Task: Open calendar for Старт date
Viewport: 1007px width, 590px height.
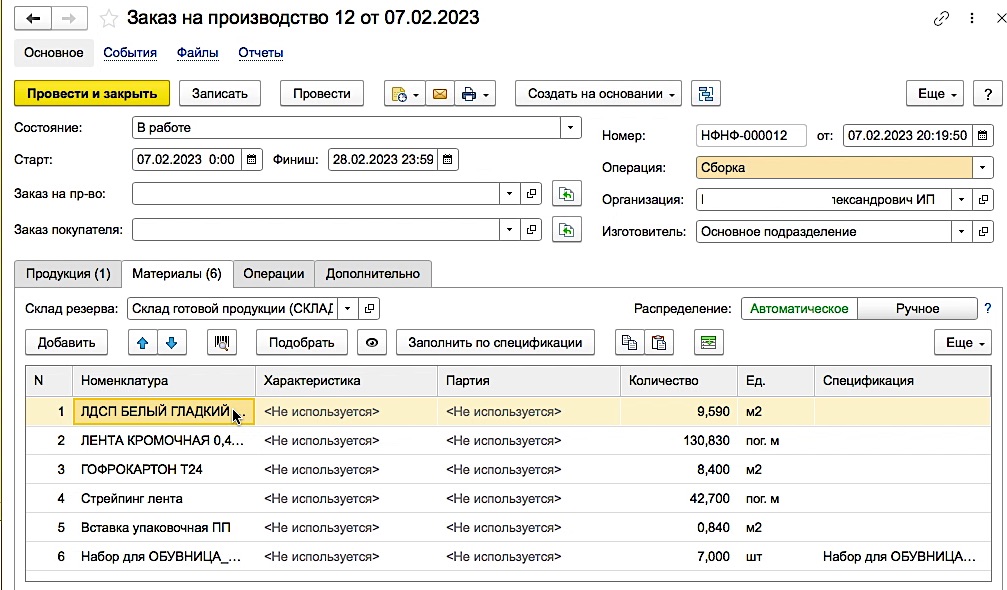Action: click(x=252, y=159)
